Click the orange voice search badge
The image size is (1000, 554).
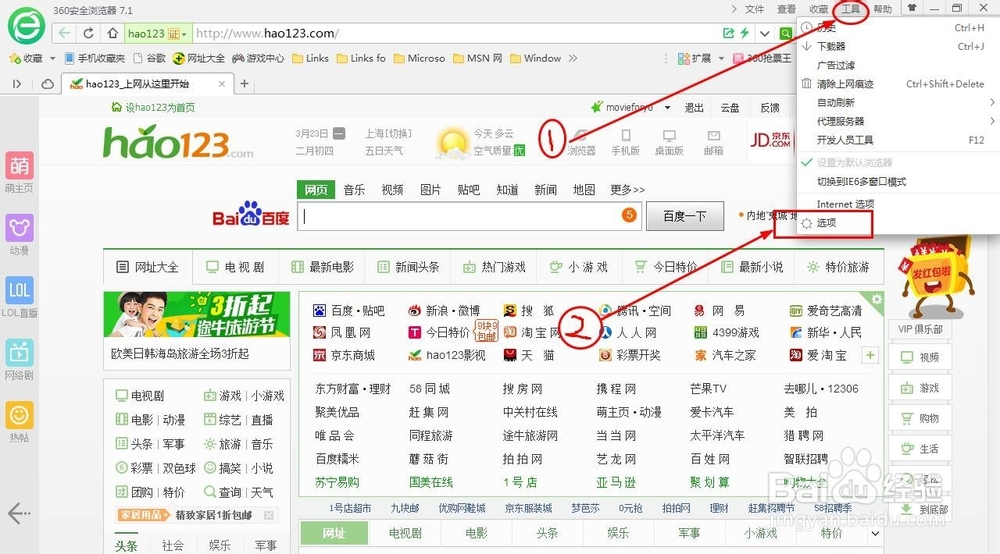click(x=629, y=215)
